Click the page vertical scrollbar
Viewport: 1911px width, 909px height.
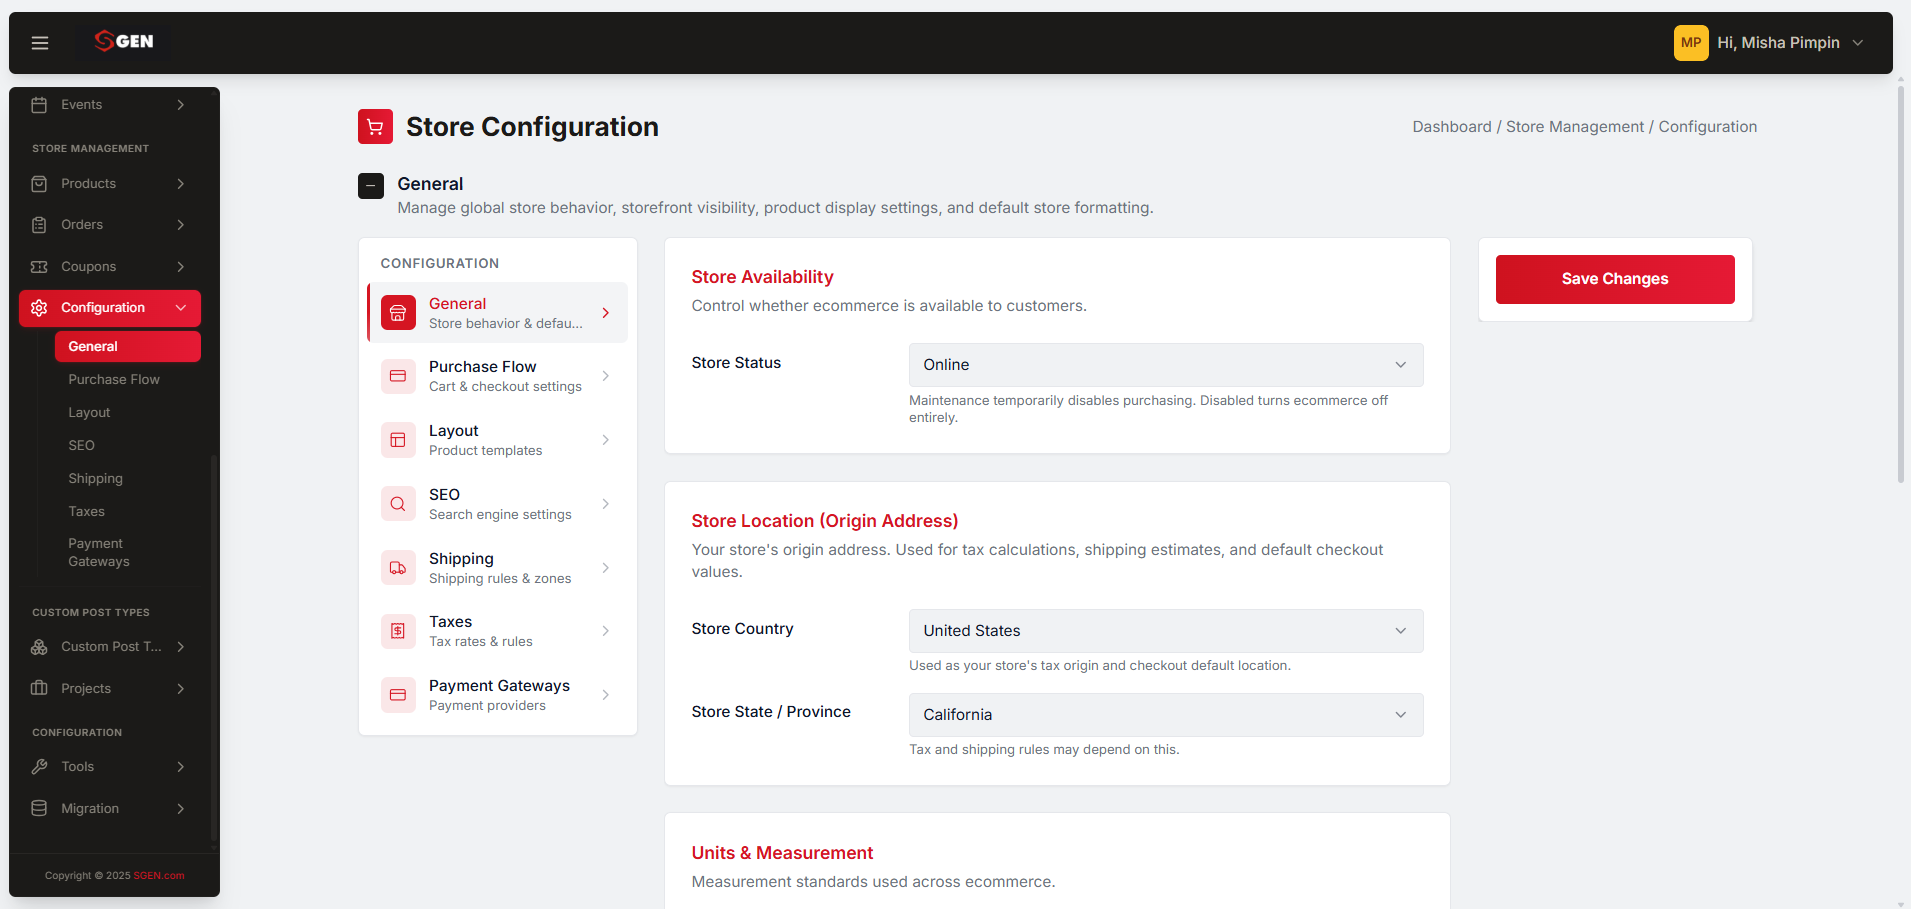coord(1900,285)
